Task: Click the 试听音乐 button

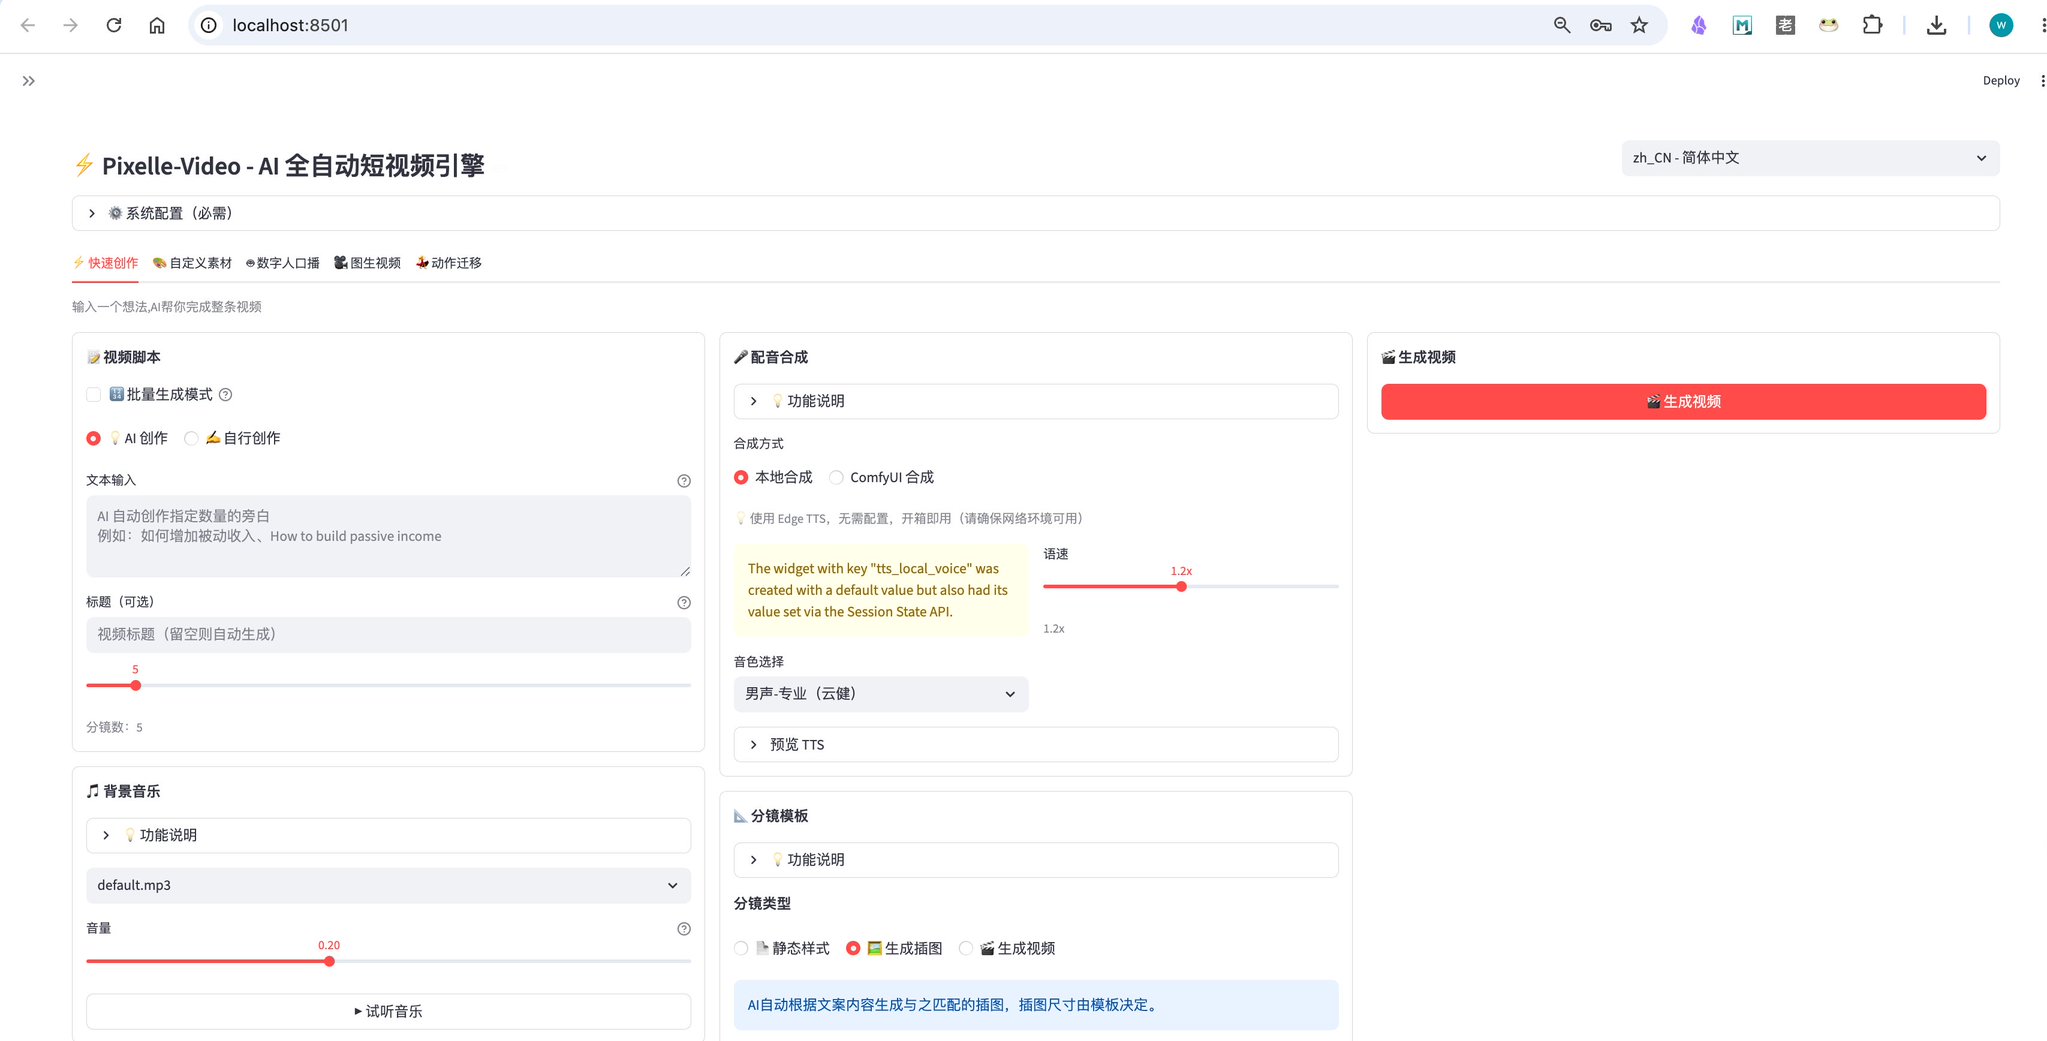Action: coord(388,1011)
